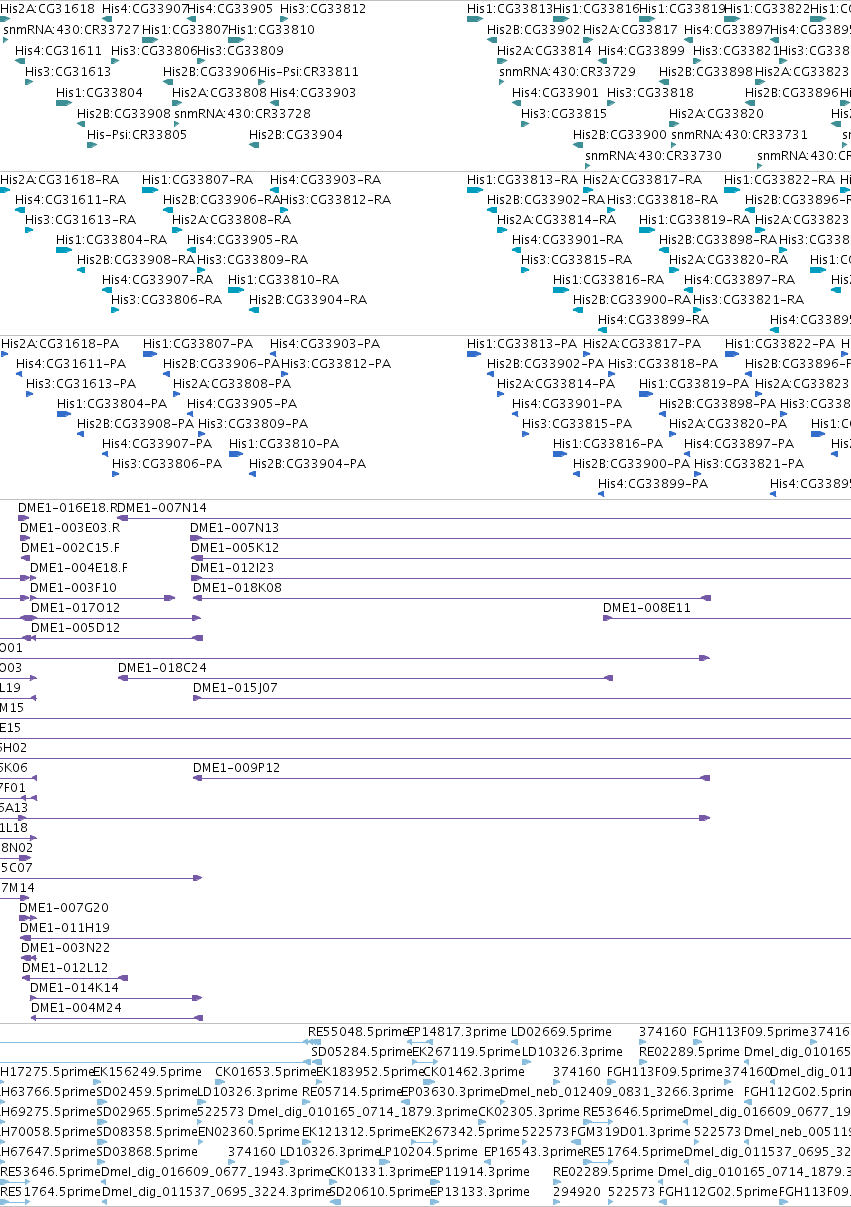
Task: Click the His2B:CG33904 gene label
Action: [296, 135]
